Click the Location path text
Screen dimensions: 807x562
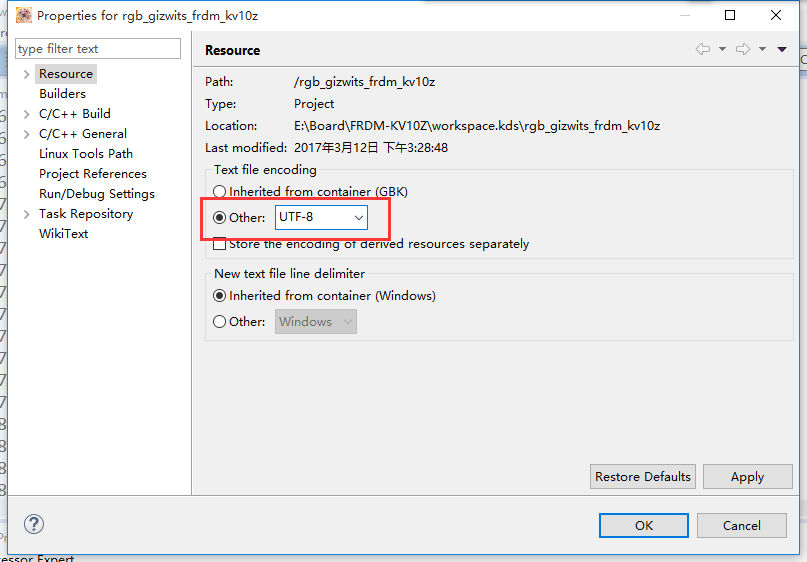pos(477,126)
